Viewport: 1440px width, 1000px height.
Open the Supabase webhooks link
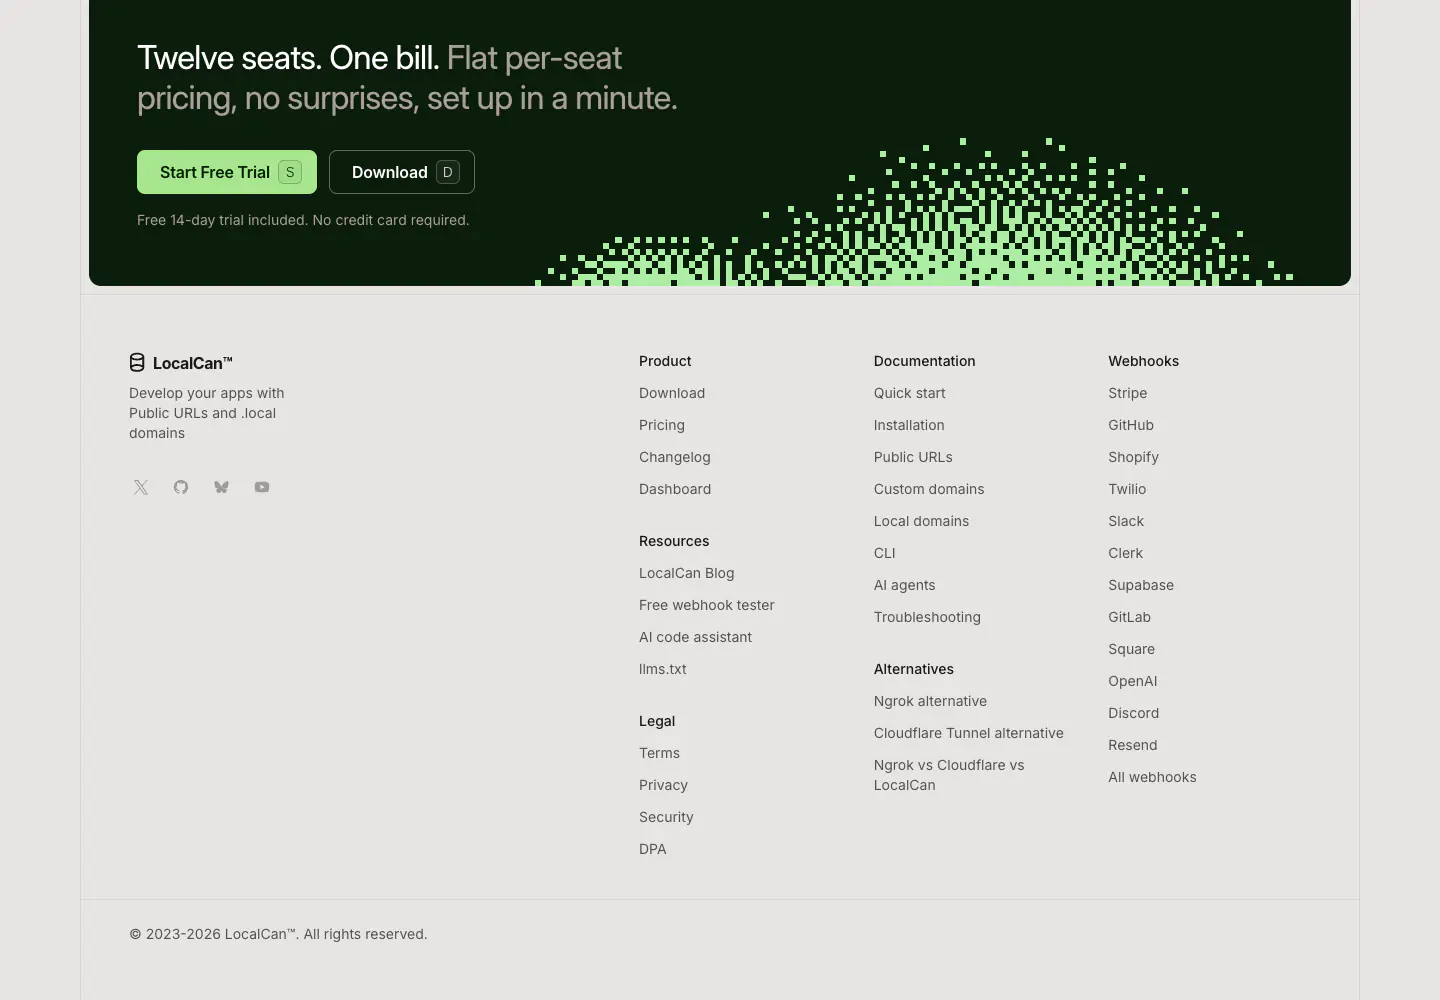click(x=1141, y=585)
